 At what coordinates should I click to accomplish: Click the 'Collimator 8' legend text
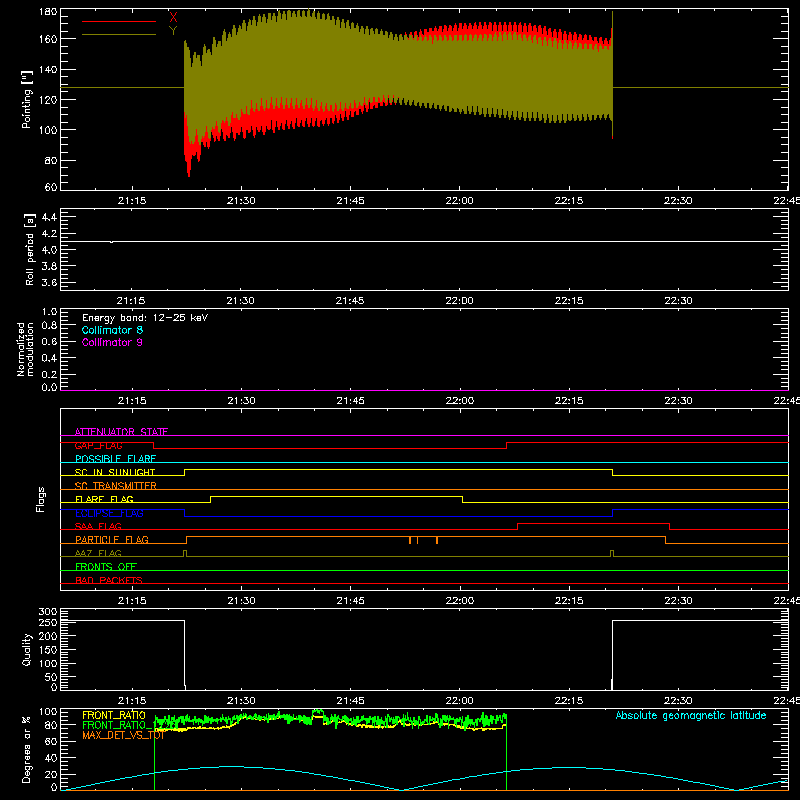112,330
